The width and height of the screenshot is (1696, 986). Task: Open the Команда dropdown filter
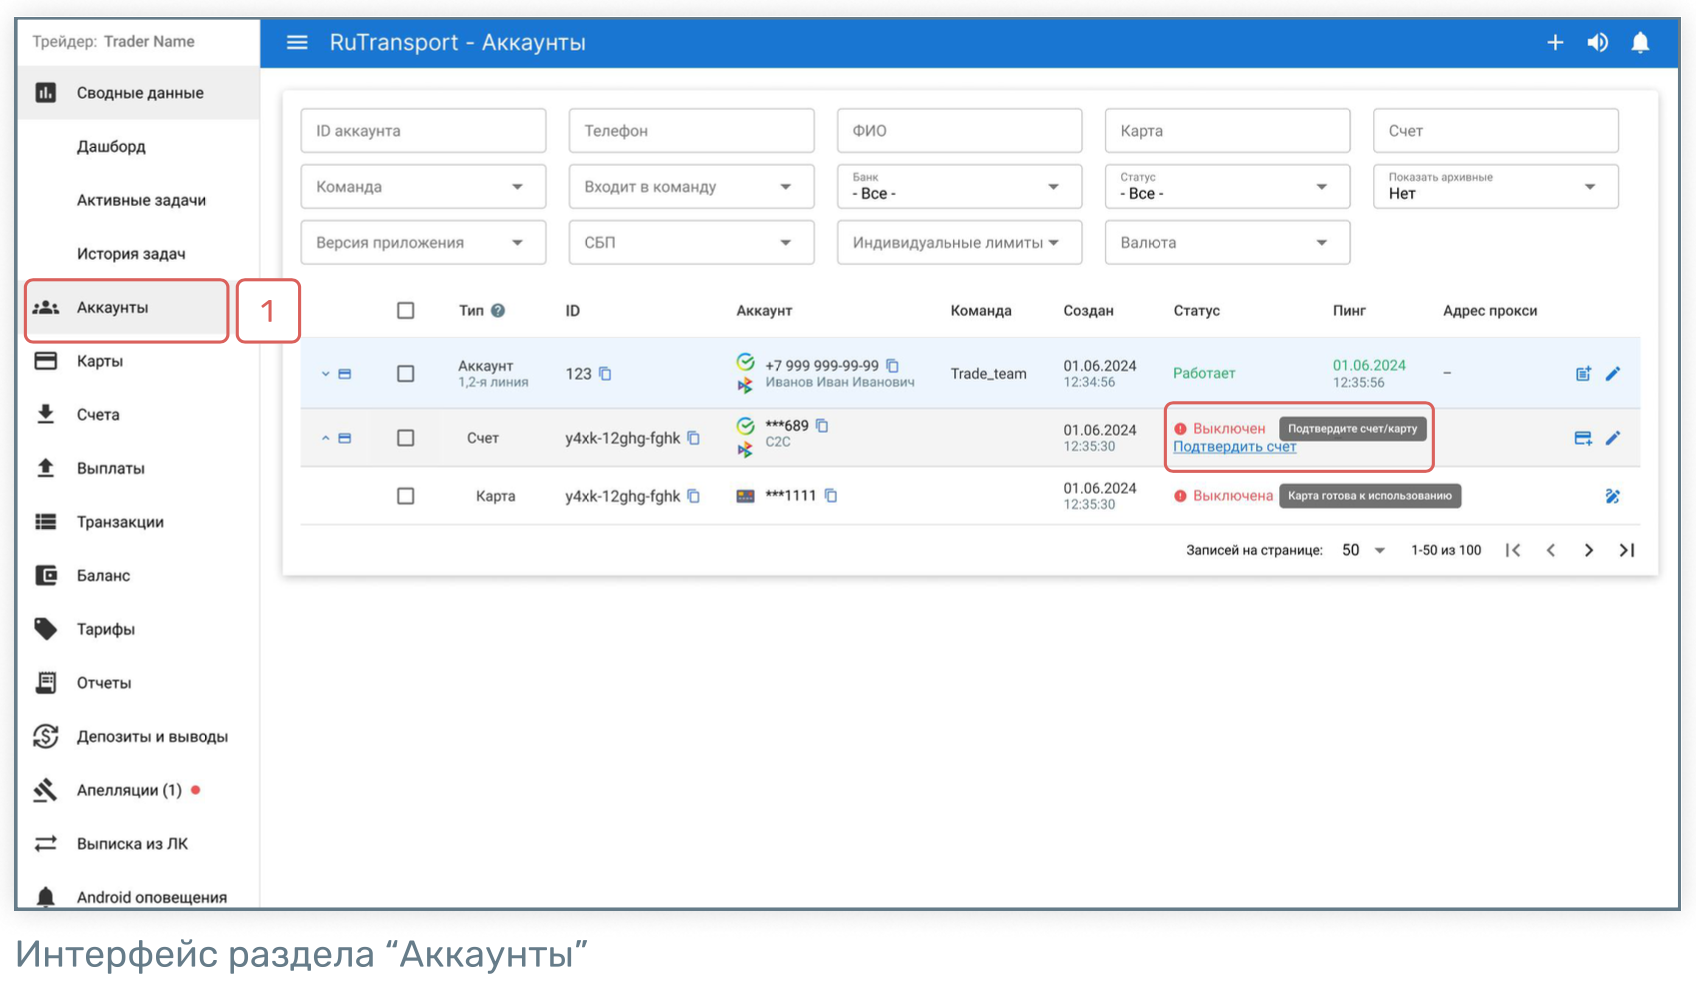coord(423,187)
